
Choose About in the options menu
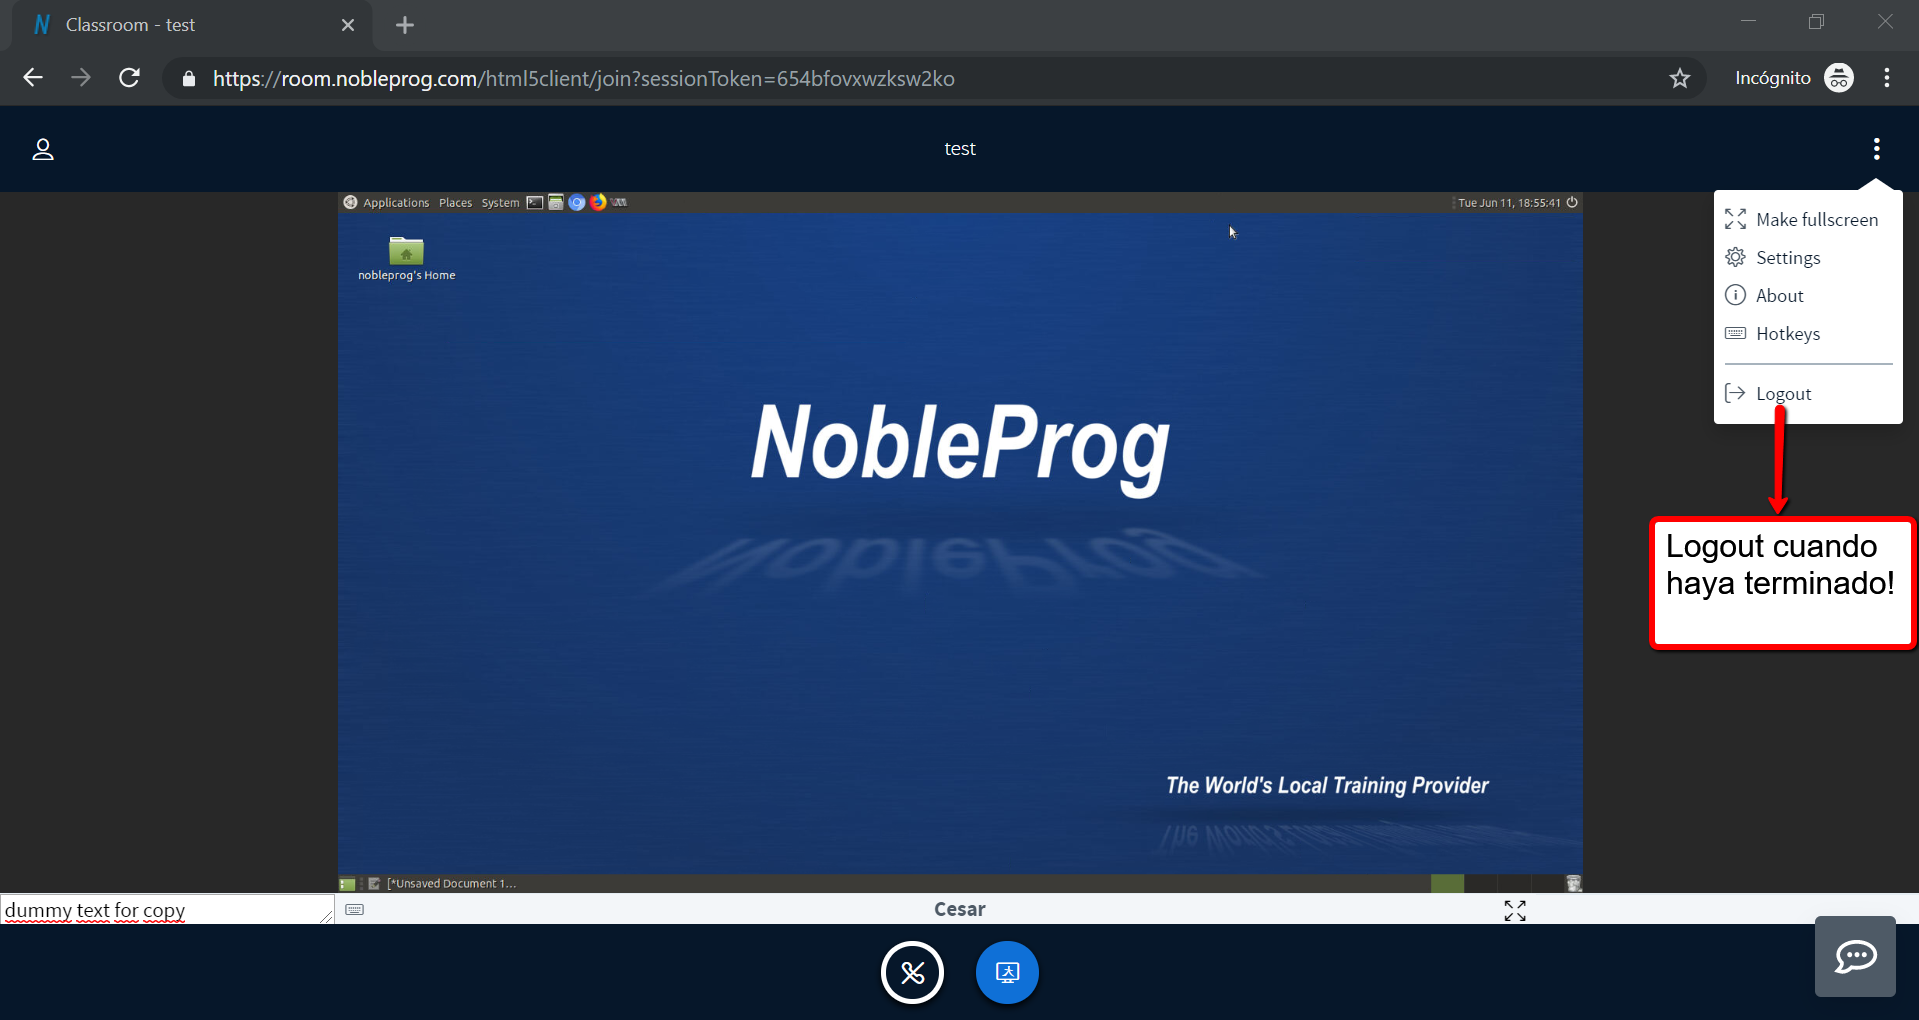1765,296
